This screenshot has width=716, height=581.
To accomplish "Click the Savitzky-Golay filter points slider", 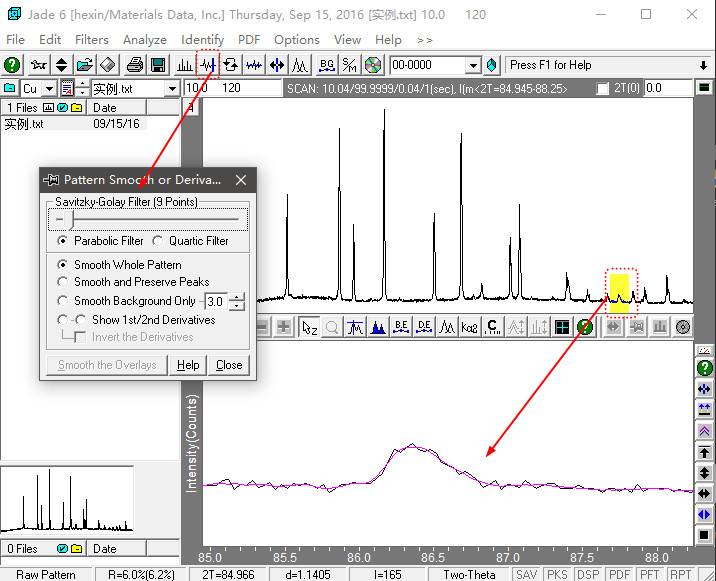I will (148, 220).
